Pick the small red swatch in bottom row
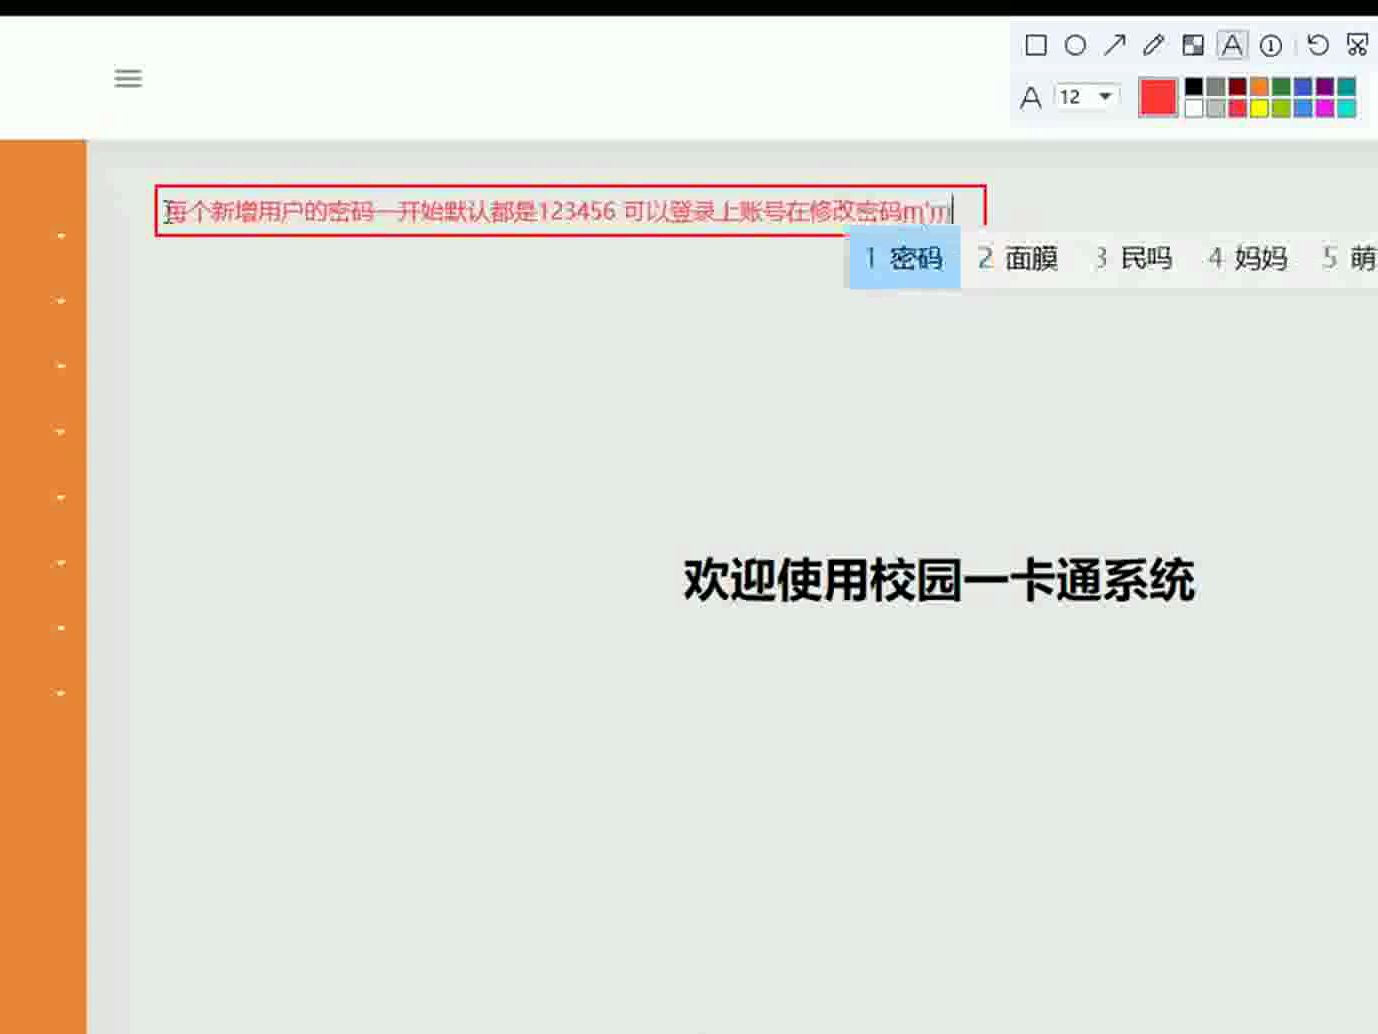1378x1034 pixels. pos(1238,108)
